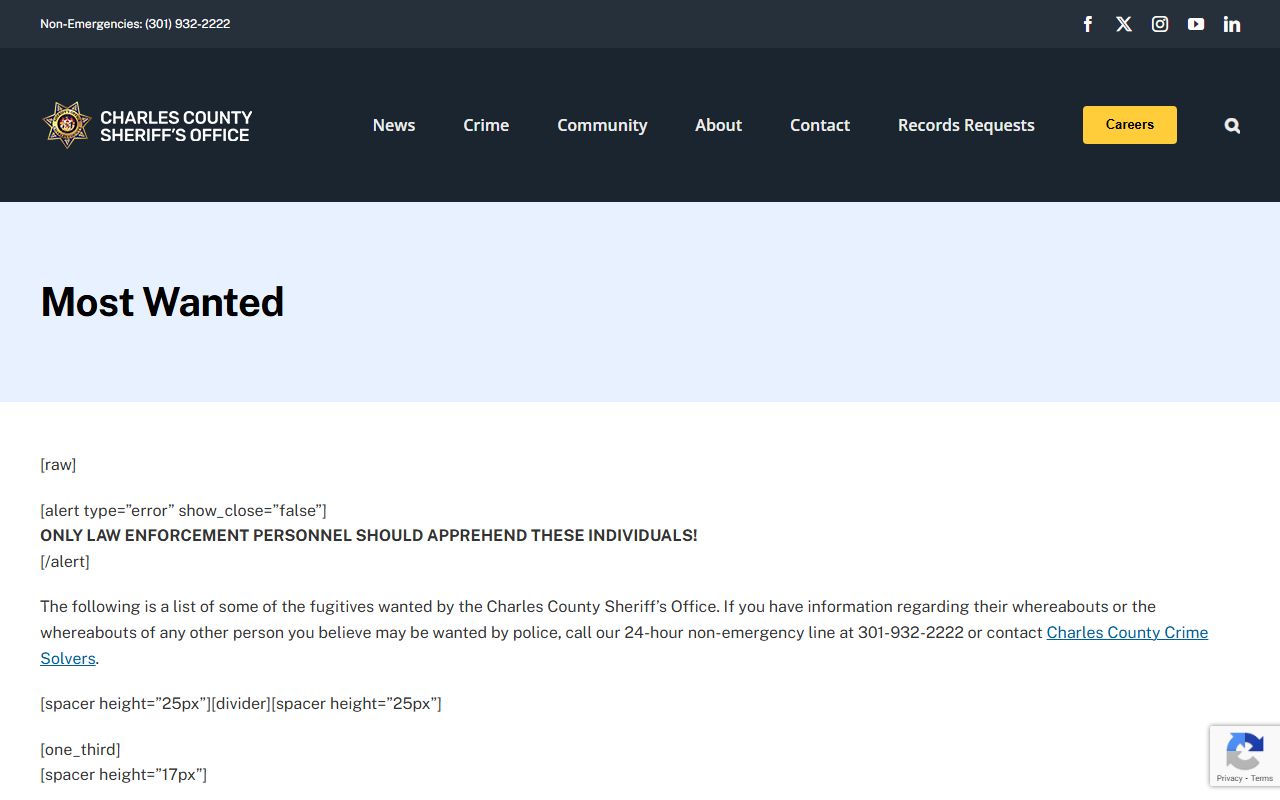Go to the YouTube channel icon

point(1196,24)
